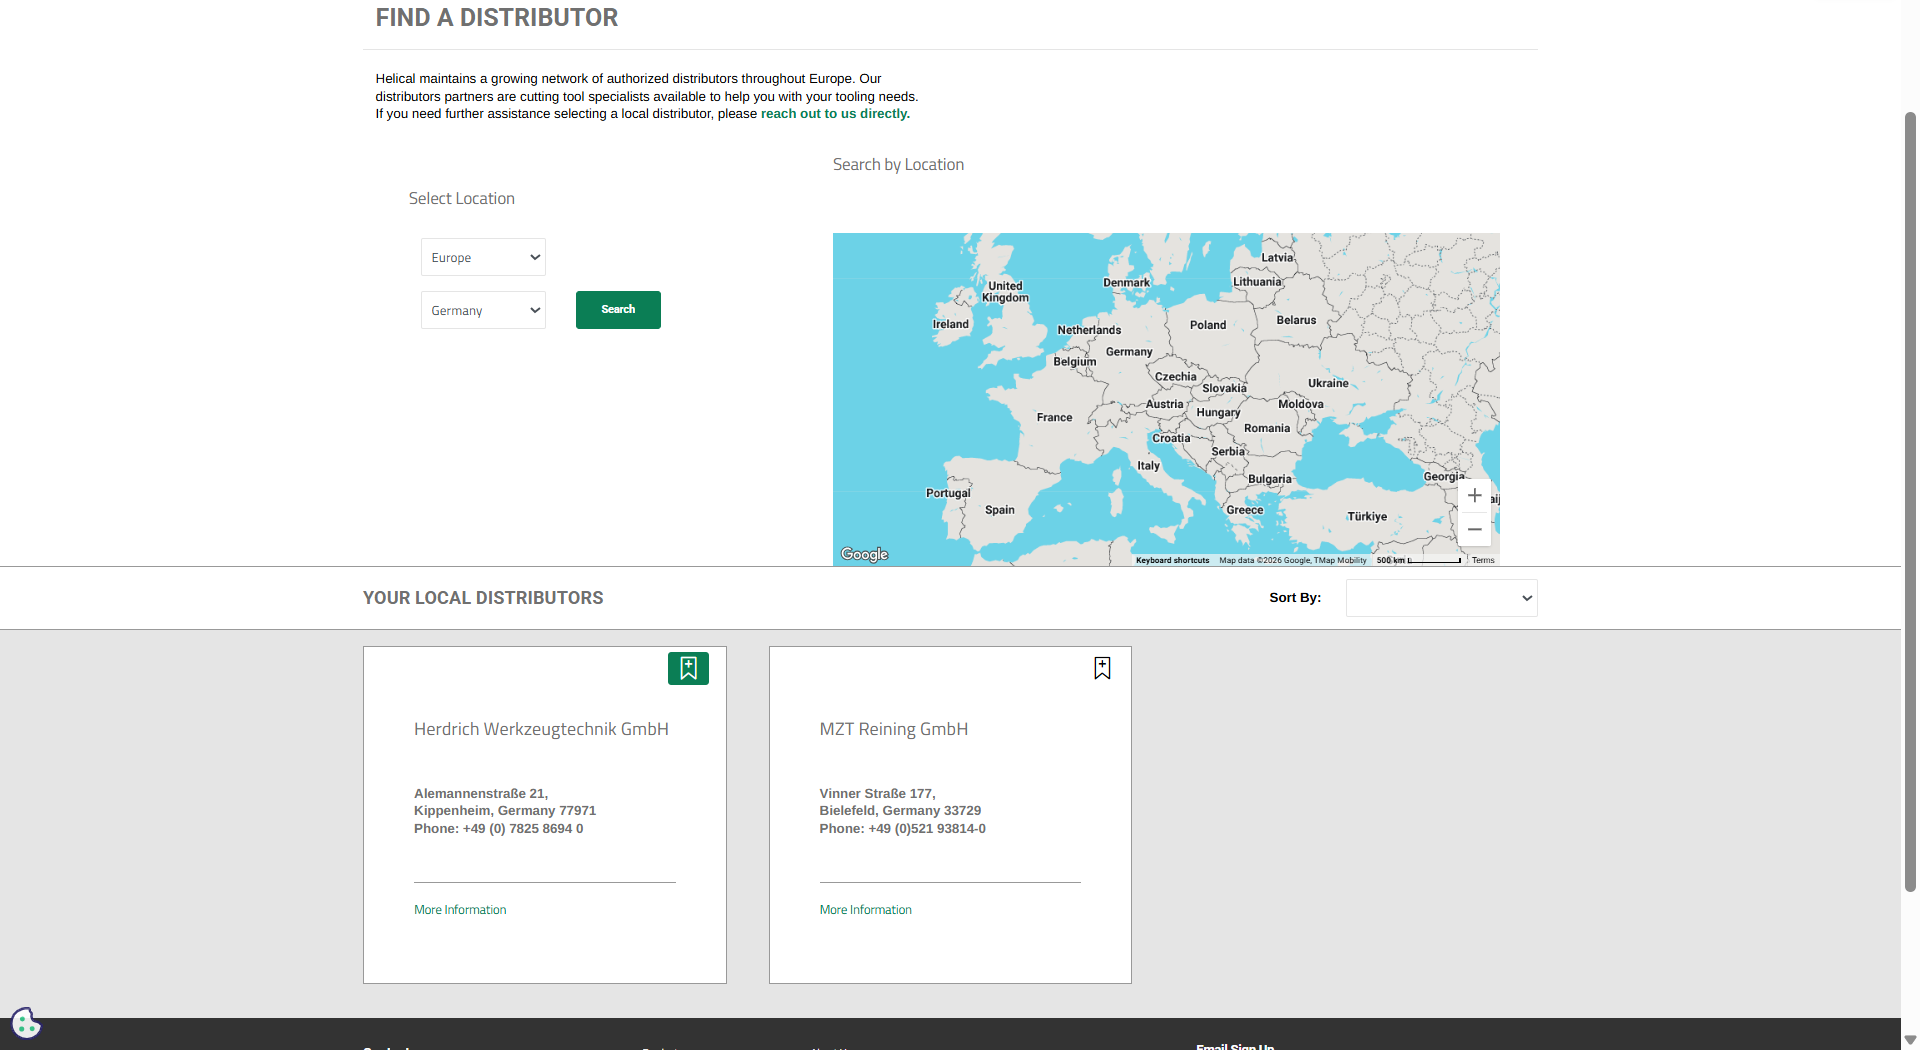Click the Google logo on map
Viewport: 1920px width, 1050px height.
click(864, 554)
